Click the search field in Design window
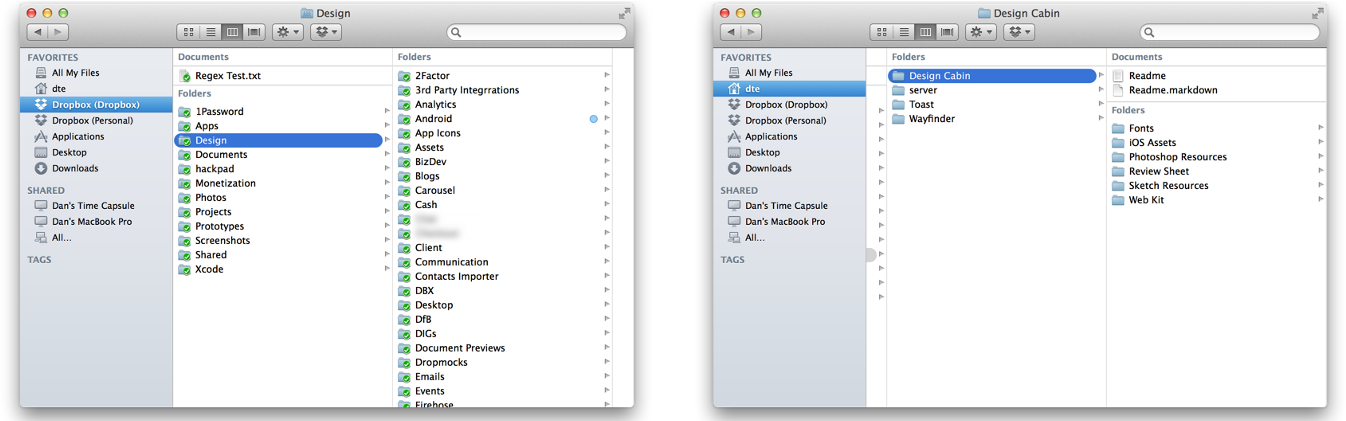 pos(537,33)
